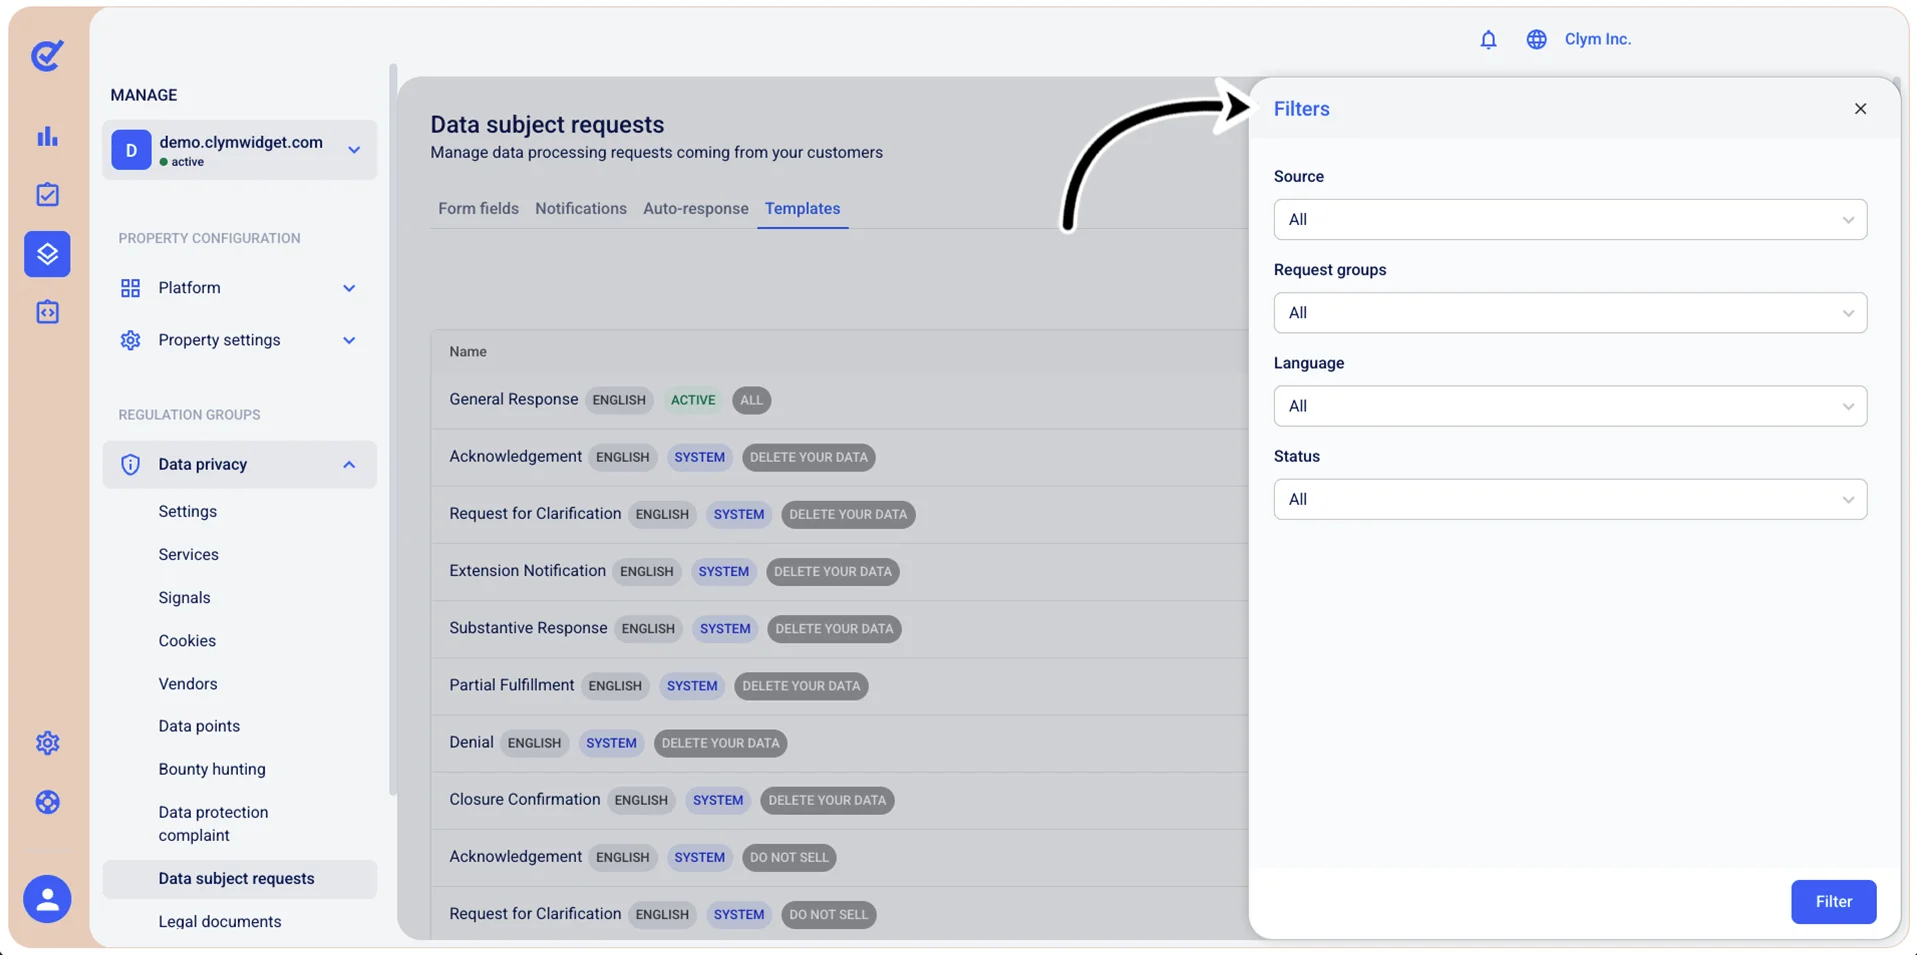The image size is (1917, 955).
Task: Switch to the Notifications tab
Action: point(580,208)
